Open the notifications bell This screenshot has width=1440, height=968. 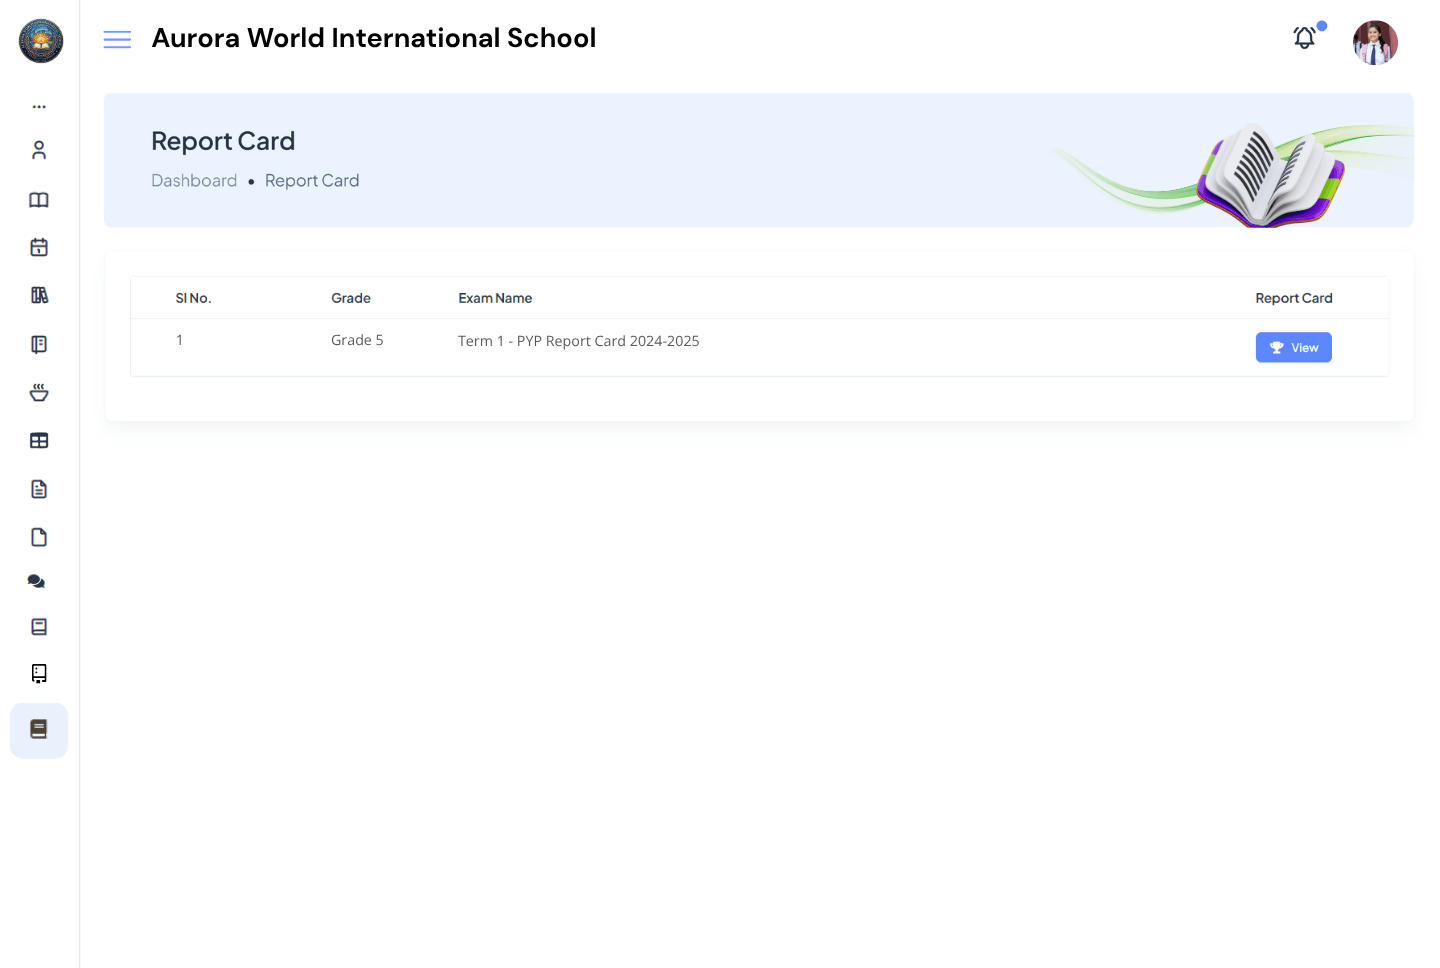pos(1304,37)
